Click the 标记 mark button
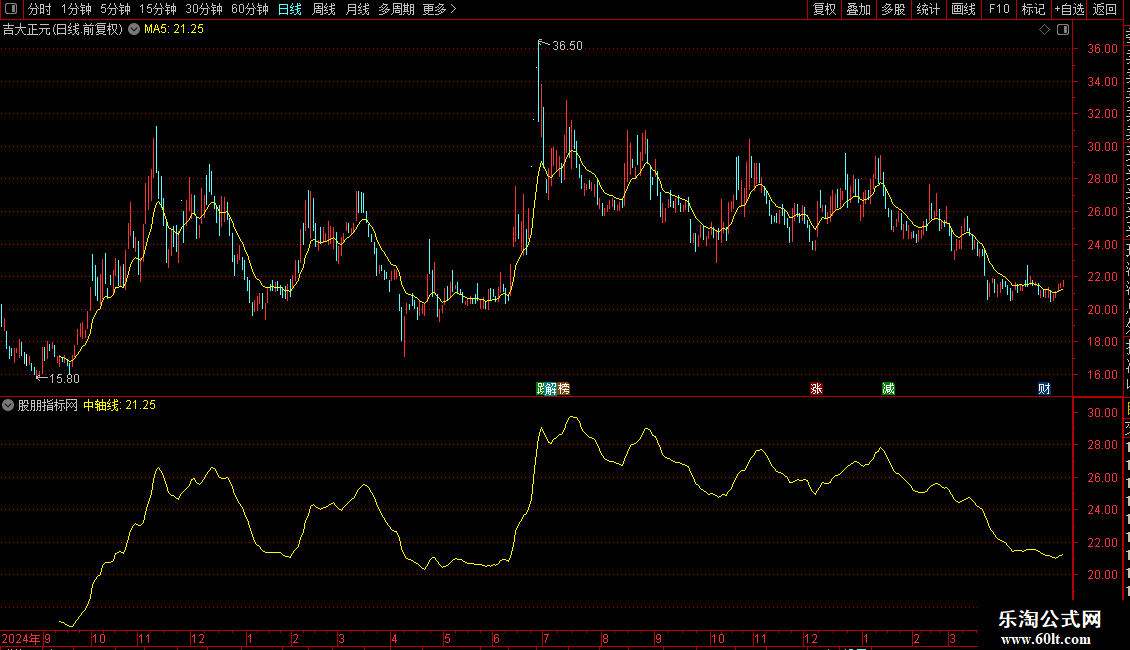The image size is (1130, 650). (1033, 9)
